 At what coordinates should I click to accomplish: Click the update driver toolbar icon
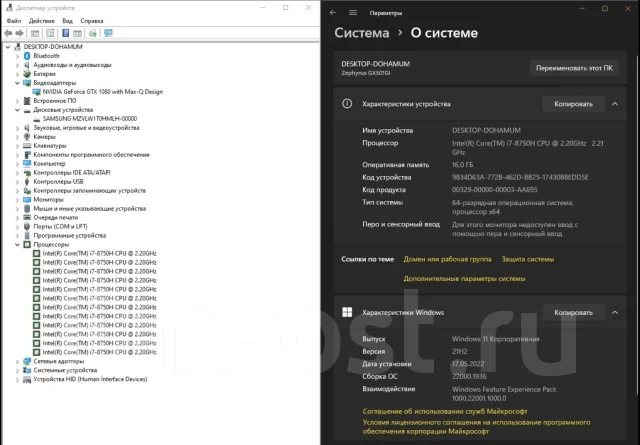click(93, 33)
